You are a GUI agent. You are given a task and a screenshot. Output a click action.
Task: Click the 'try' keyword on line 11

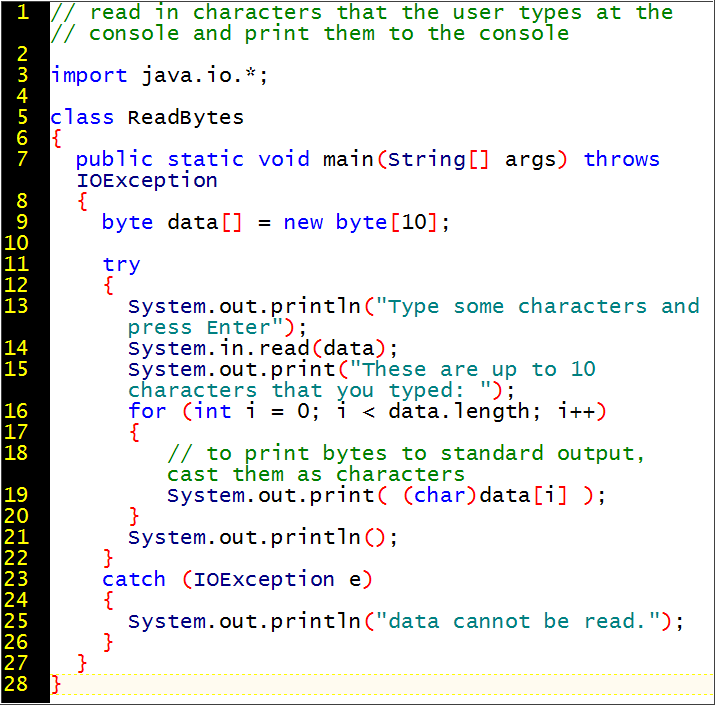[121, 265]
